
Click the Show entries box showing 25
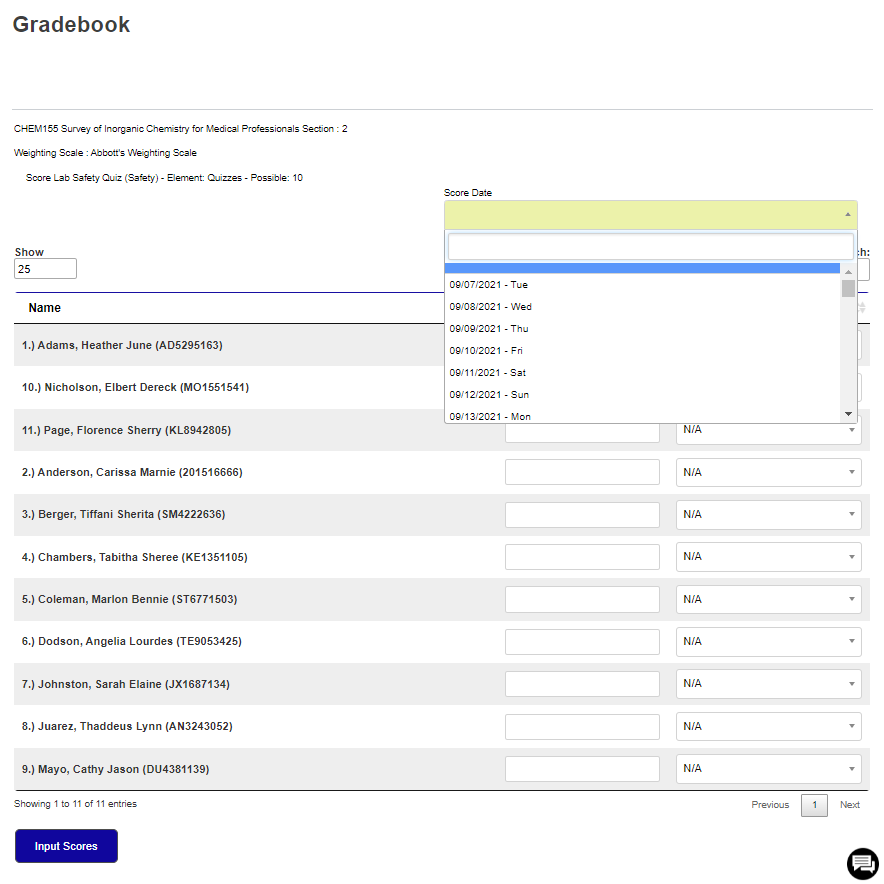[x=44, y=268]
